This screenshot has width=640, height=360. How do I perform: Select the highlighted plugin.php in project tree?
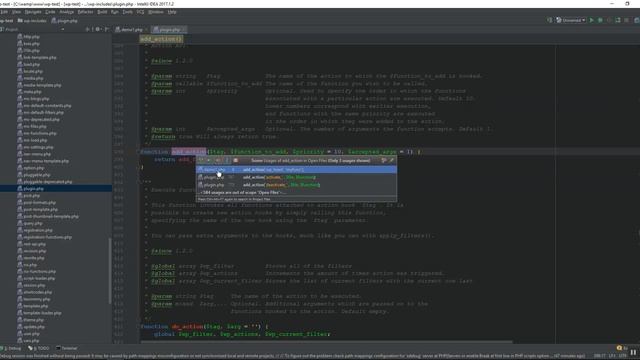[x=56, y=189]
